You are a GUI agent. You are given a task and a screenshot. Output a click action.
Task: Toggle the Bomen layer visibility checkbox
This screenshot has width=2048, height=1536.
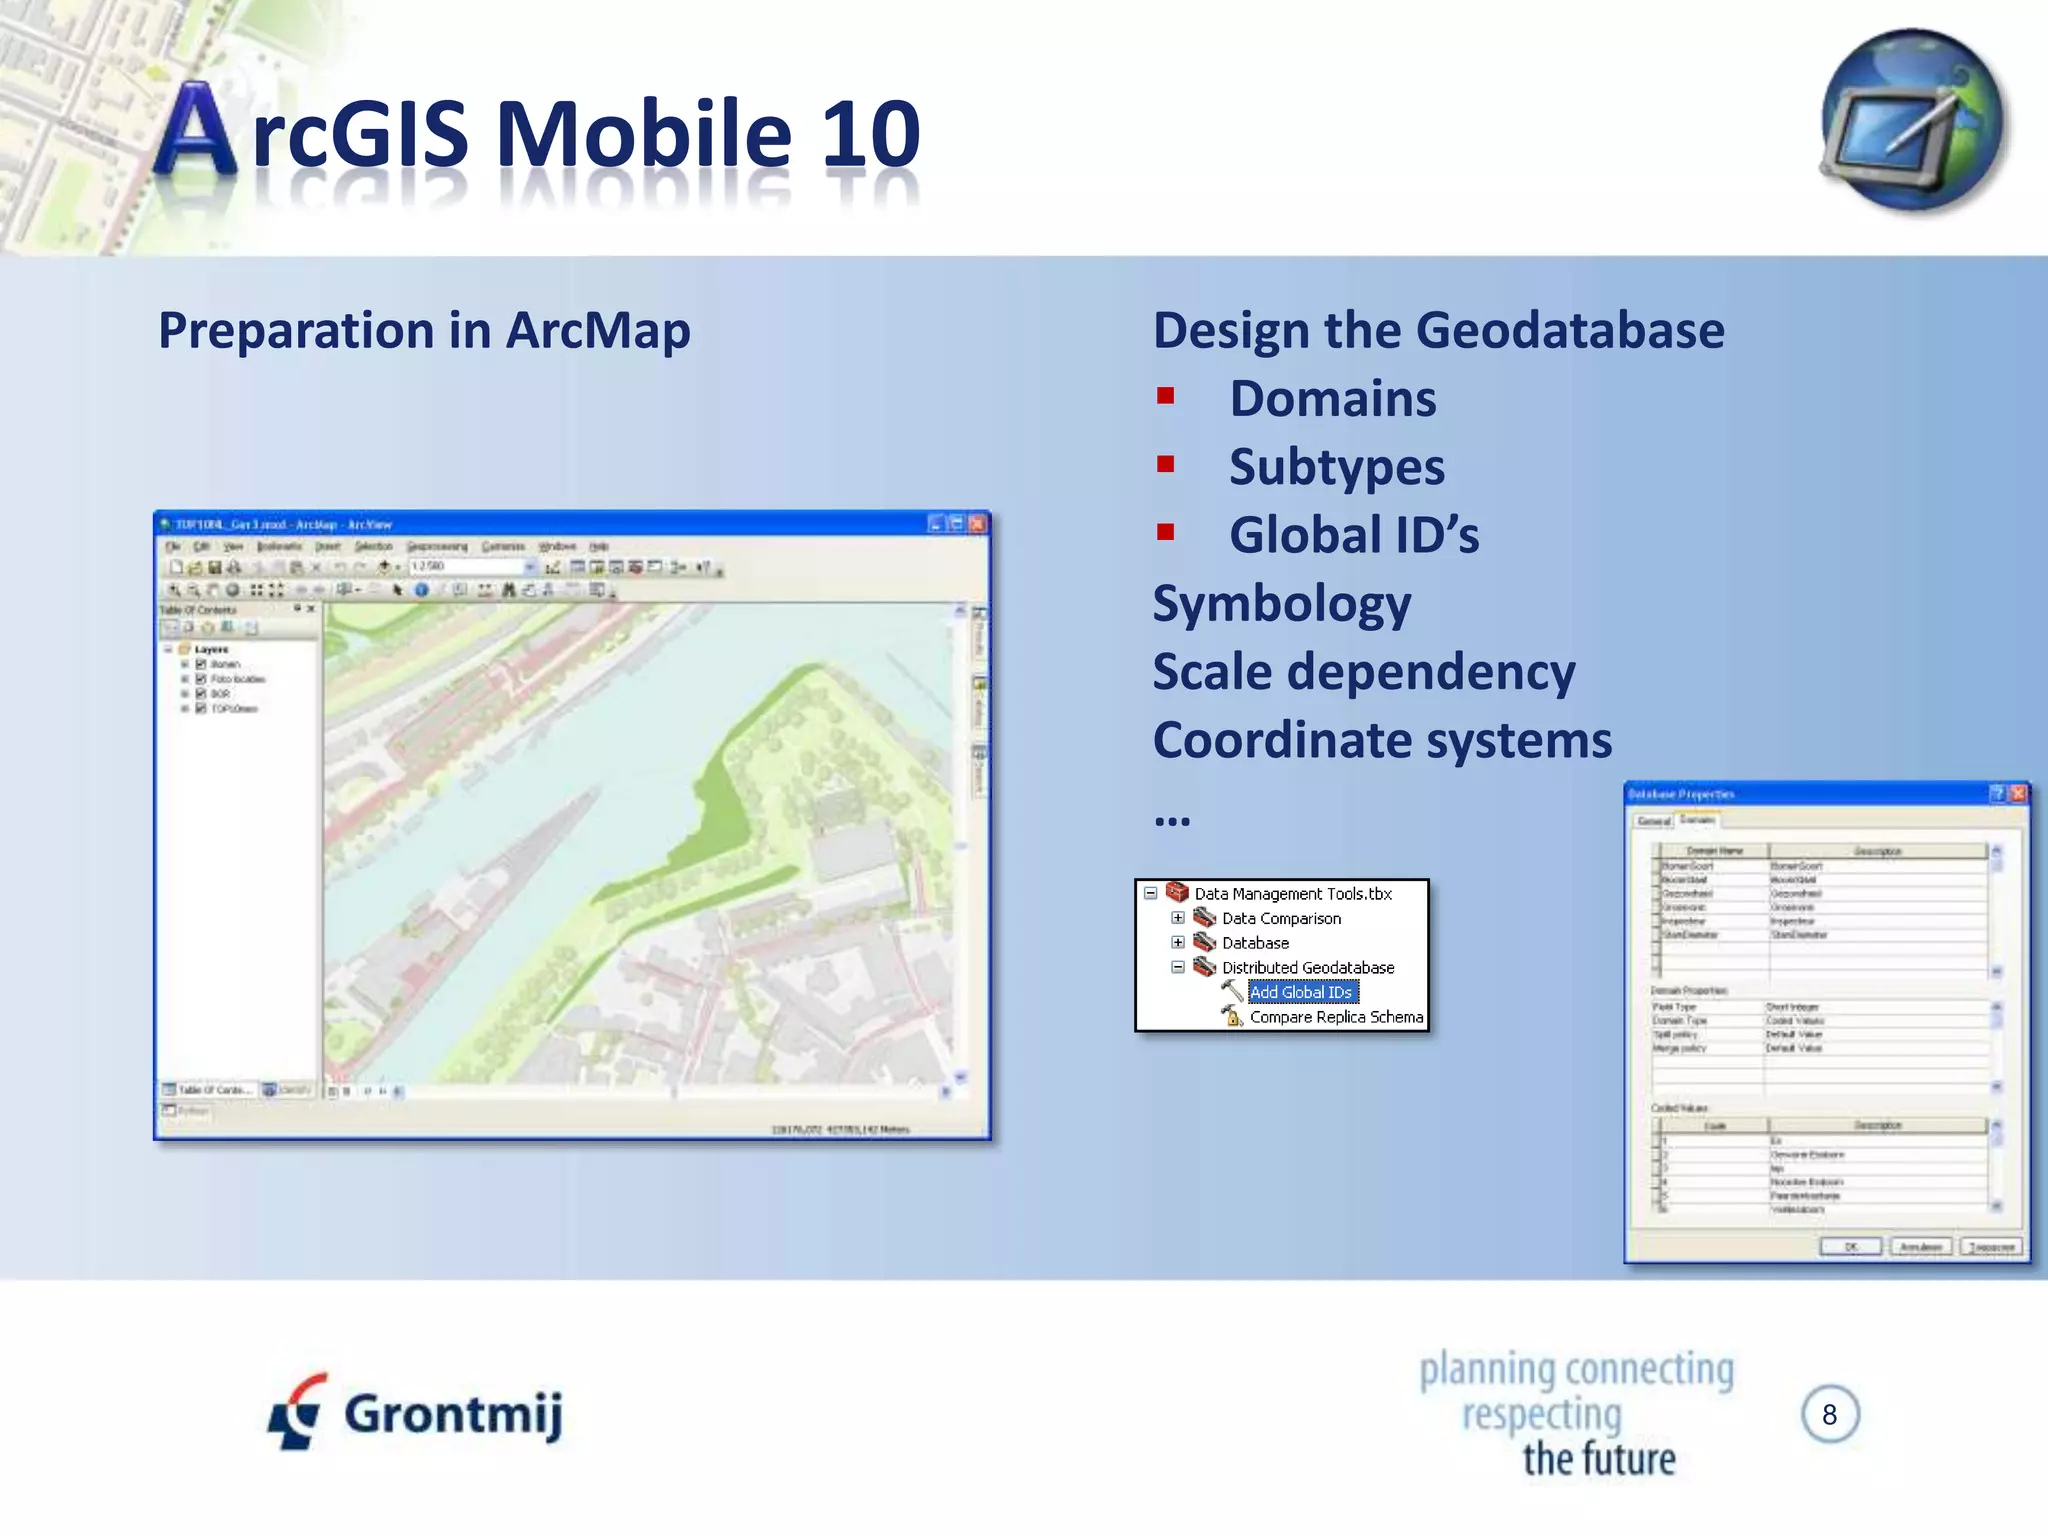[x=201, y=664]
